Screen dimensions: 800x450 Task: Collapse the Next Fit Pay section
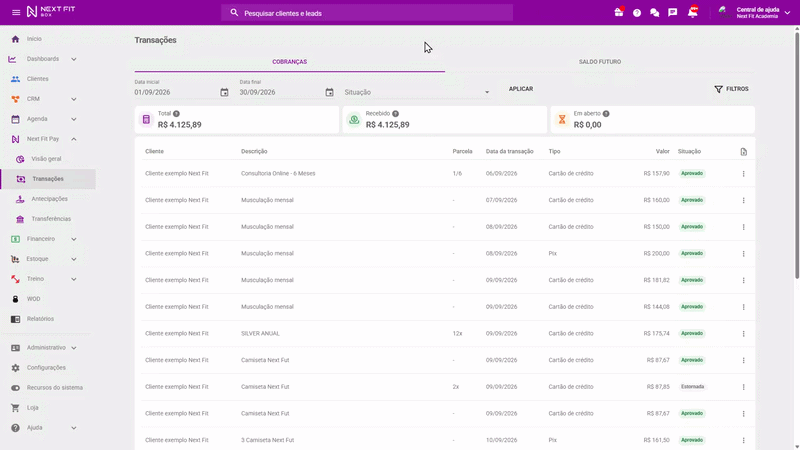[73, 139]
